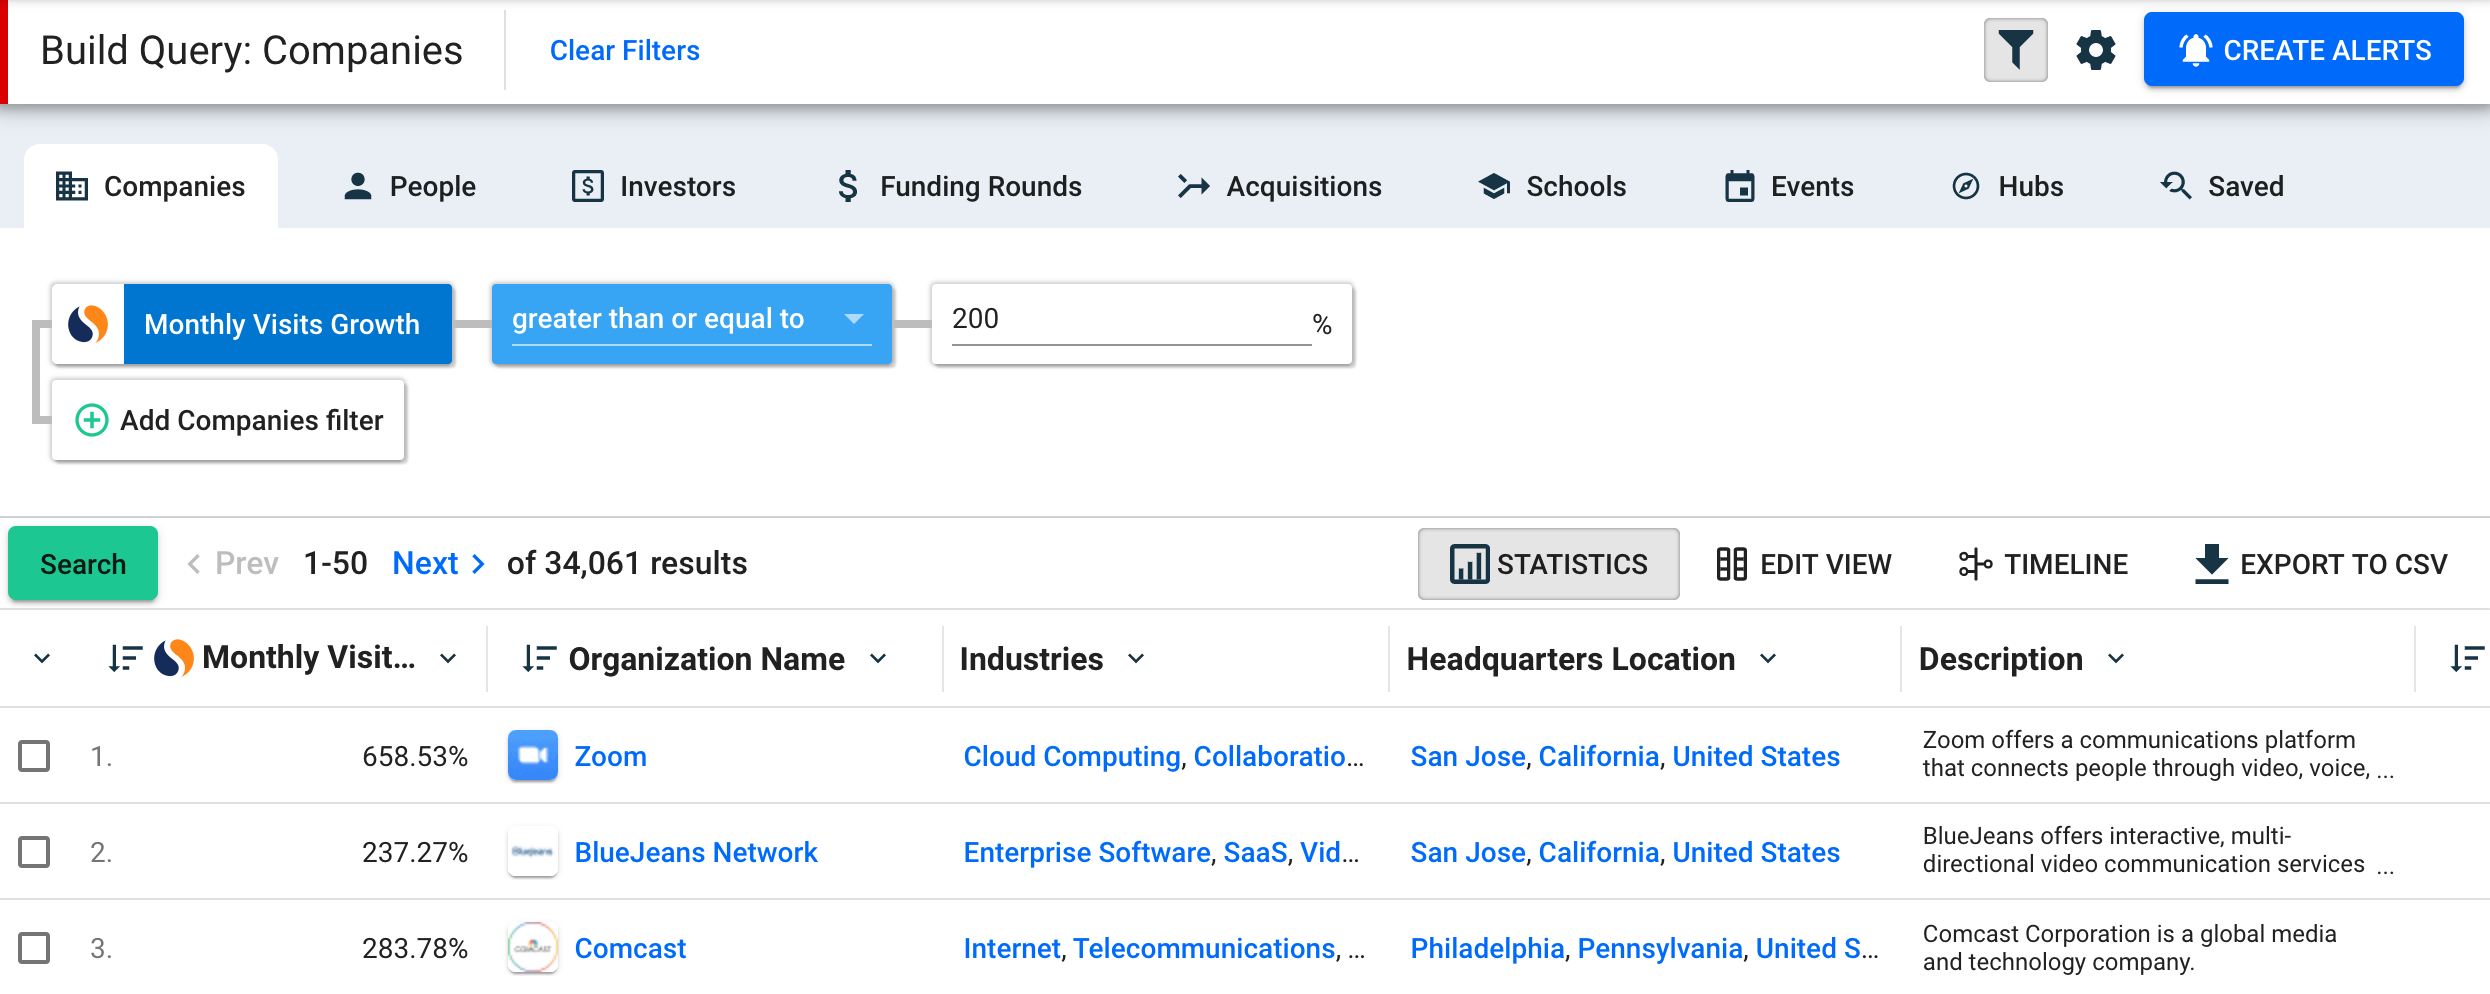Click the Create Alerts button
The height and width of the screenshot is (994, 2490).
pyautogui.click(x=2302, y=50)
